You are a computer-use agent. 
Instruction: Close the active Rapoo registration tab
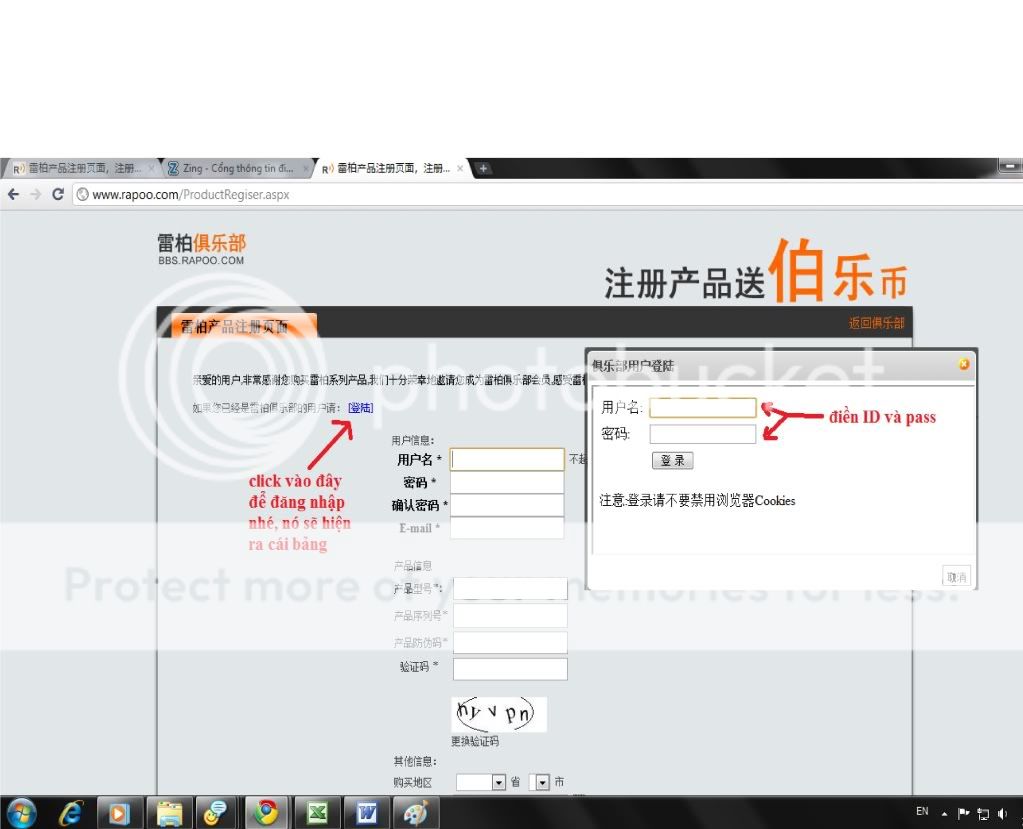pos(460,168)
